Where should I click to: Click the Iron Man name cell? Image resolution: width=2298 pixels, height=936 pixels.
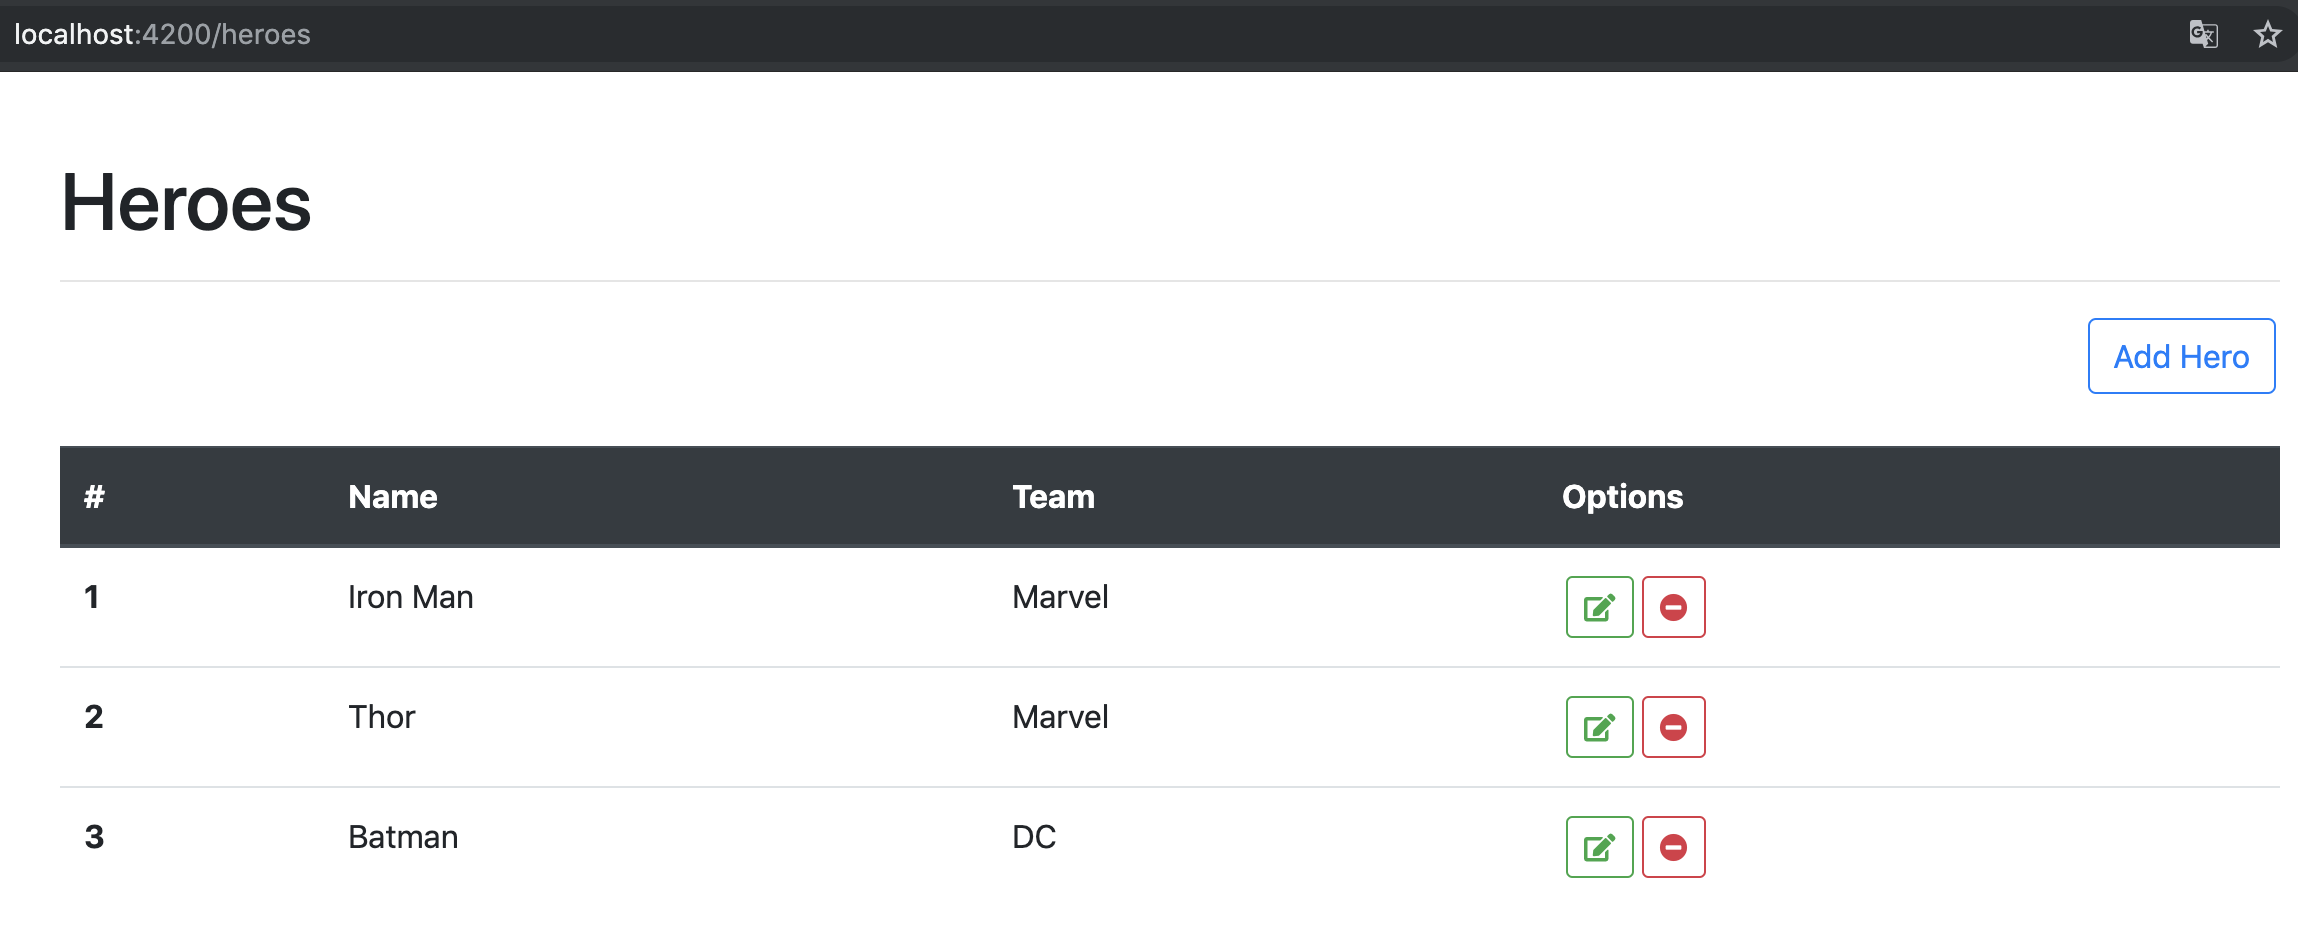point(411,597)
